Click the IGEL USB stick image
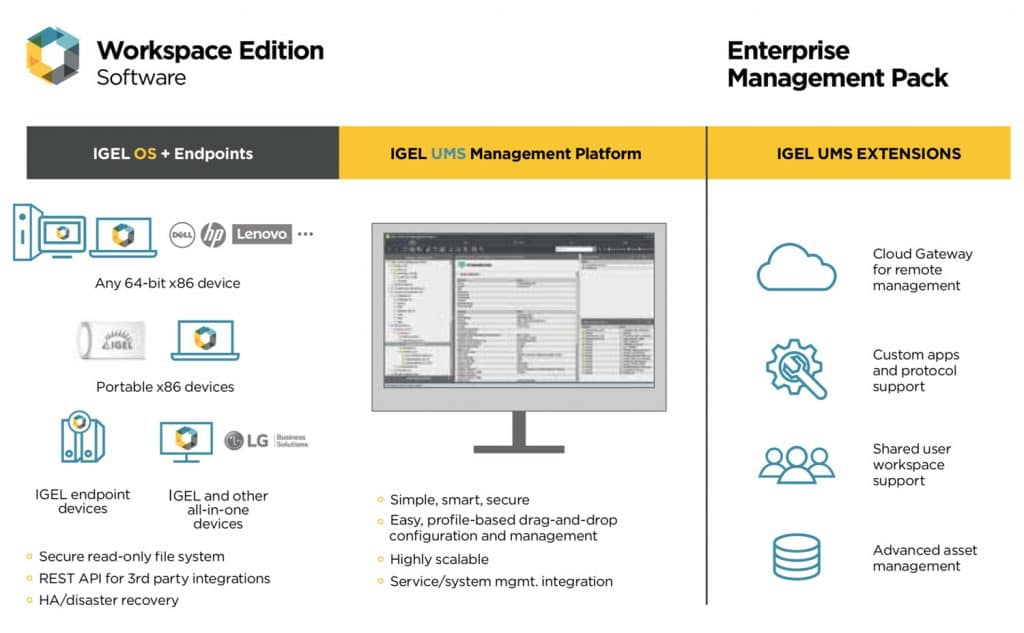 (111, 340)
